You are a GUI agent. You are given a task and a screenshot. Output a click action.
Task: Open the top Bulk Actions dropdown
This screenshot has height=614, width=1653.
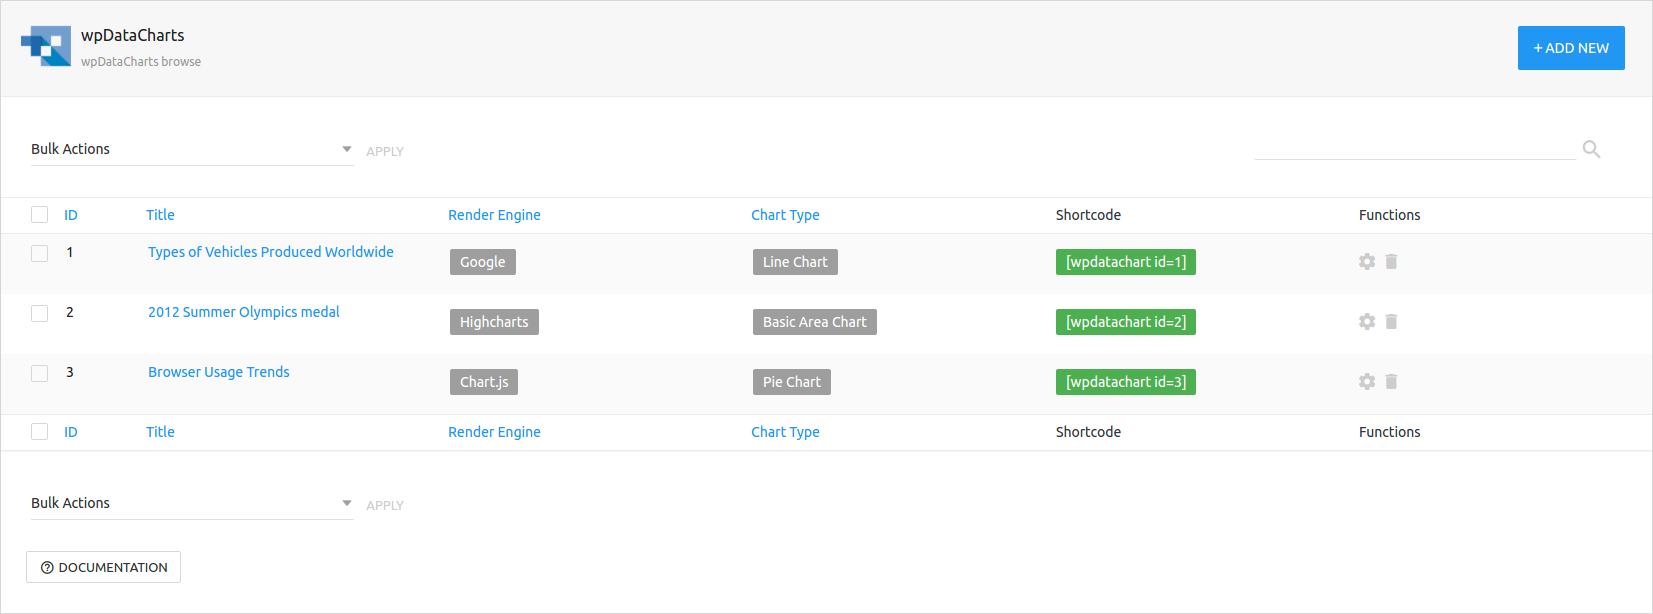[x=192, y=149]
